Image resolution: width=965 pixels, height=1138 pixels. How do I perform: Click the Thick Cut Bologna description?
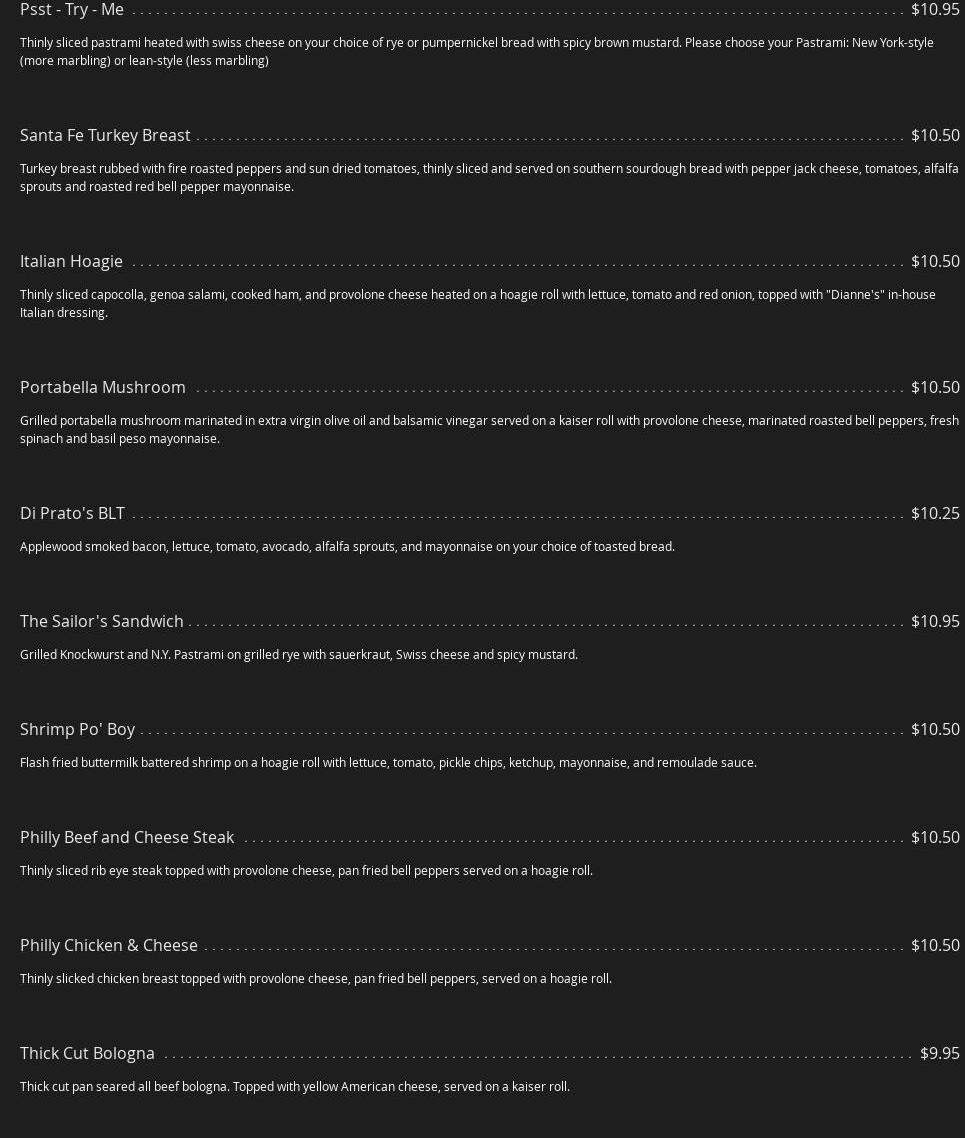(x=295, y=1086)
